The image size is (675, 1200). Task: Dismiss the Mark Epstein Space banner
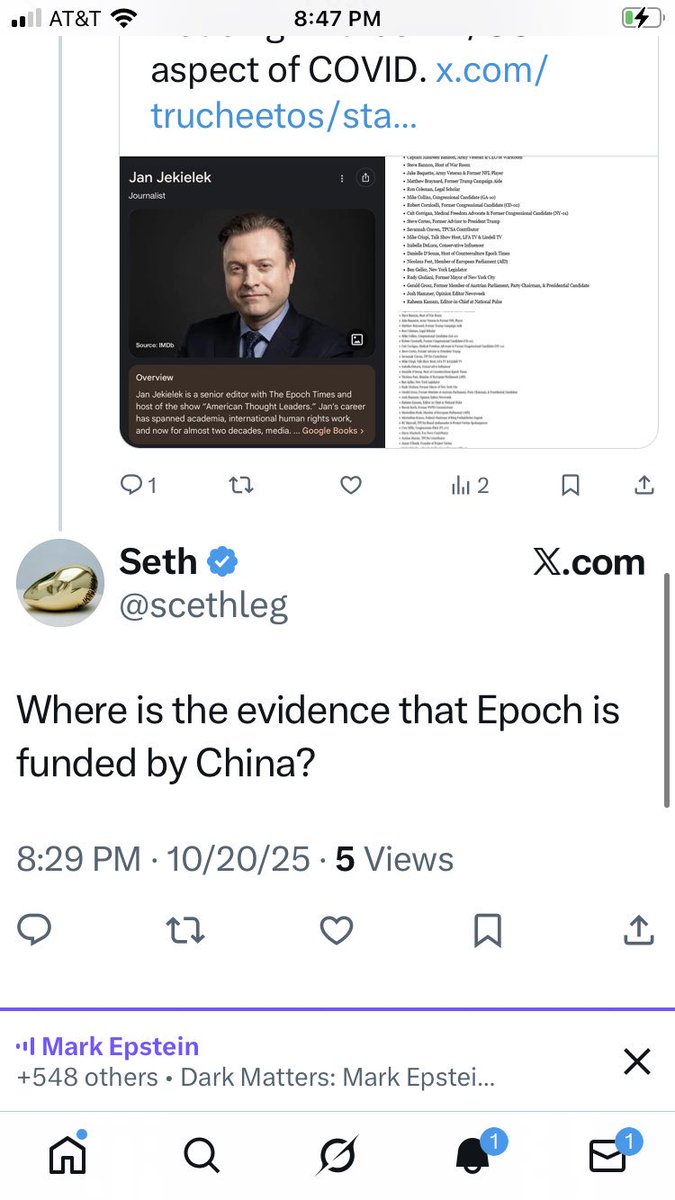pyautogui.click(x=637, y=1061)
